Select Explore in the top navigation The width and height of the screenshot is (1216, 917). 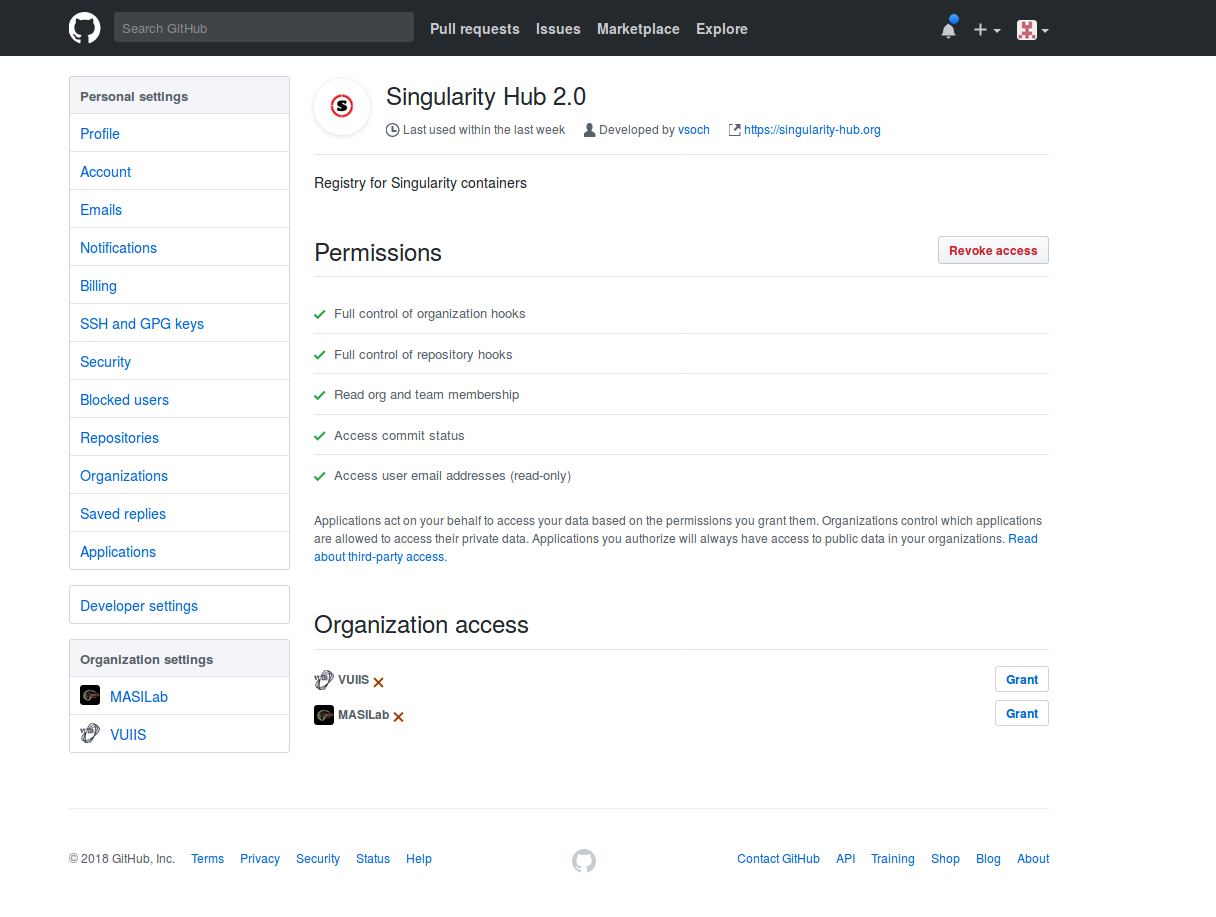pos(721,29)
